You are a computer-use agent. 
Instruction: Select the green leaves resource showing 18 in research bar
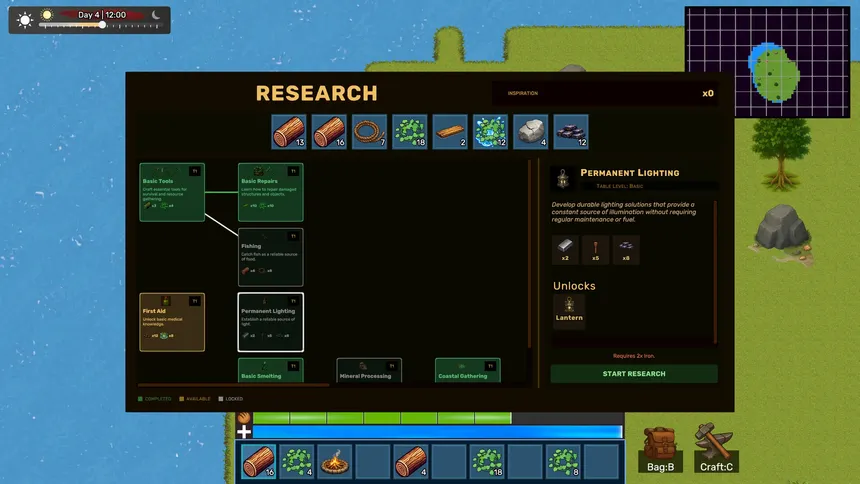(x=410, y=132)
